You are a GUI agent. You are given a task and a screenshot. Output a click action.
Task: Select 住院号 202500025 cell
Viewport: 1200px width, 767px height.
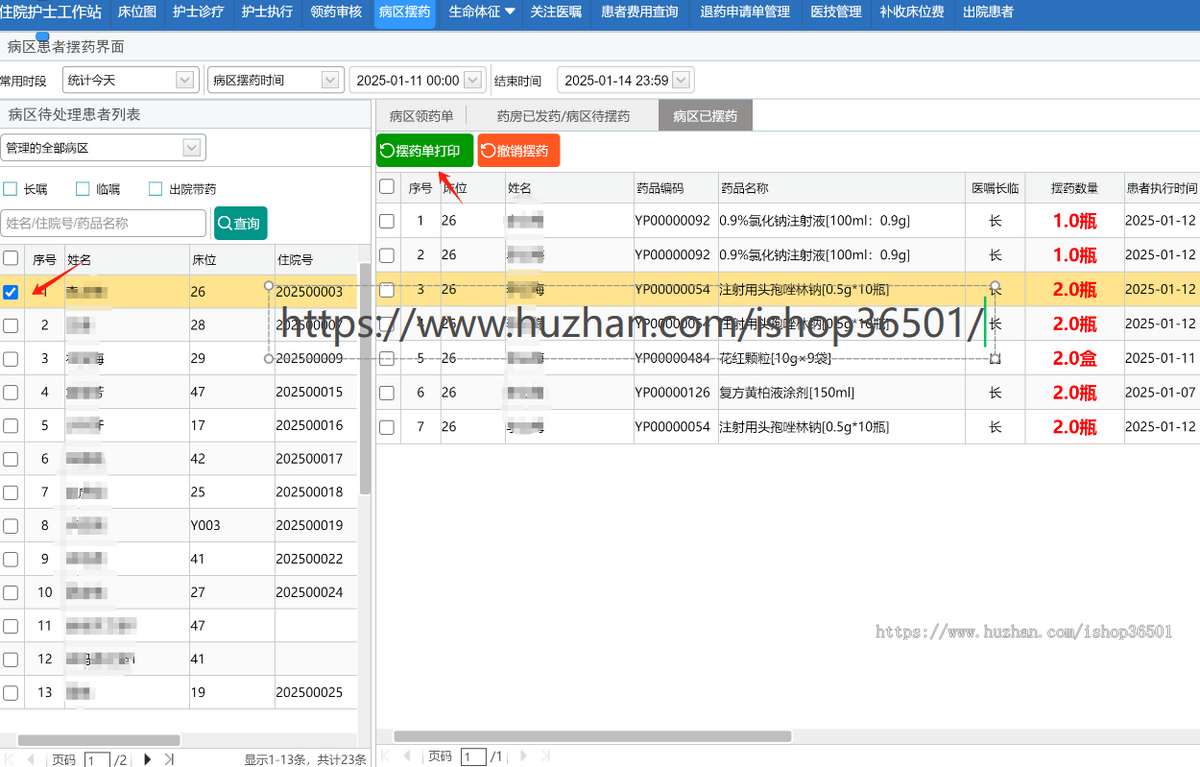[314, 692]
